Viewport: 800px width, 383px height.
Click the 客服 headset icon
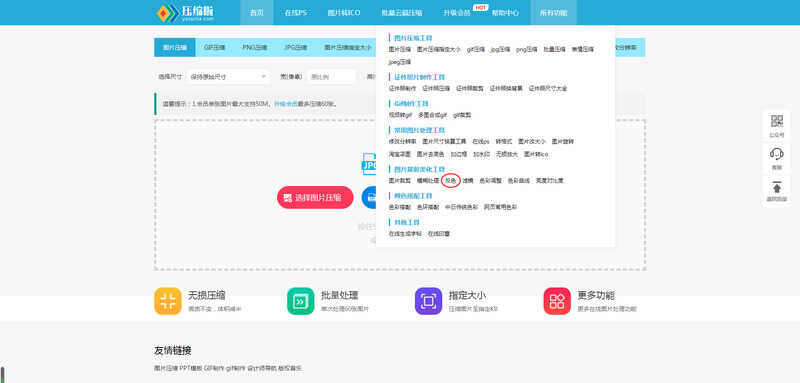[777, 154]
